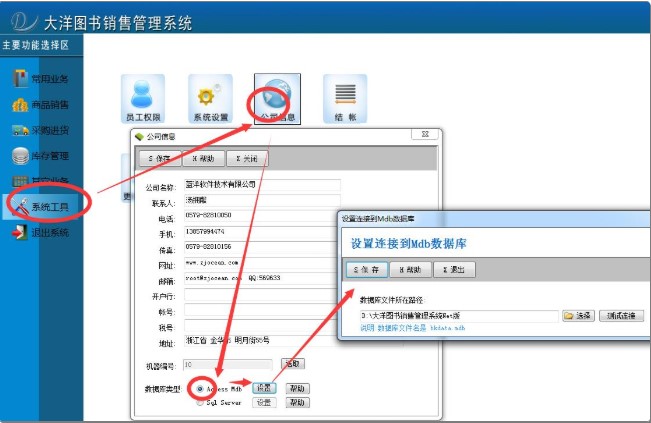Click the 机器编号 field
Viewport: 651px width, 423px height.
228,365
